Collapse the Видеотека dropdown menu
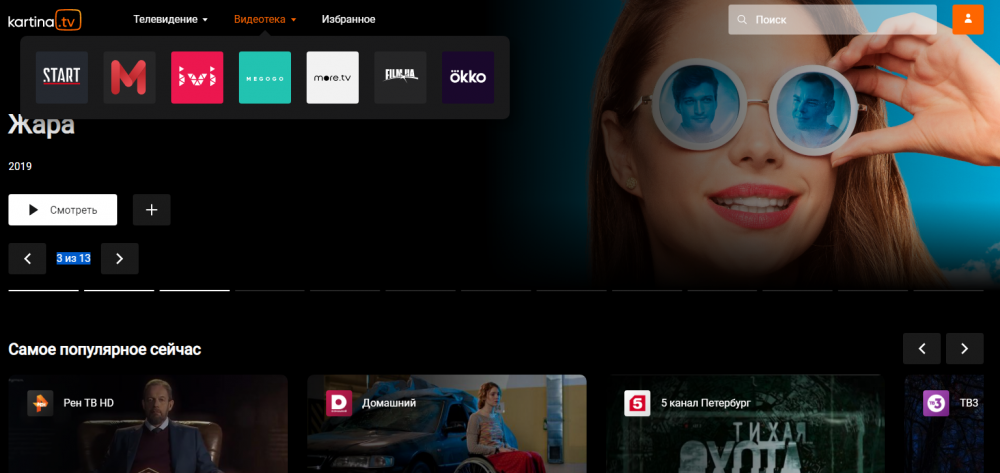Viewport: 1000px width, 473px height. [x=265, y=19]
